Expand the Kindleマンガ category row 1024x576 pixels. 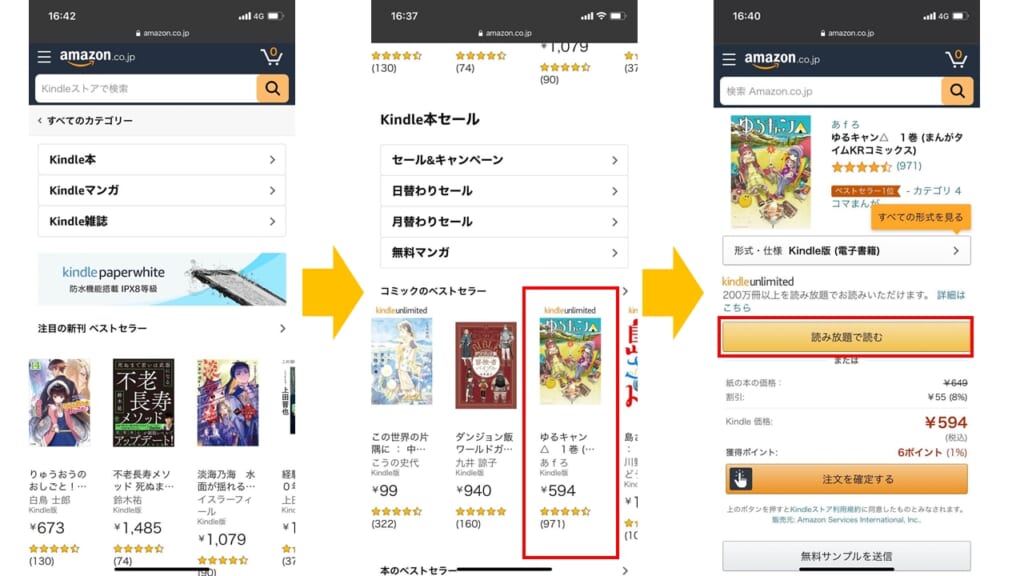coord(161,191)
